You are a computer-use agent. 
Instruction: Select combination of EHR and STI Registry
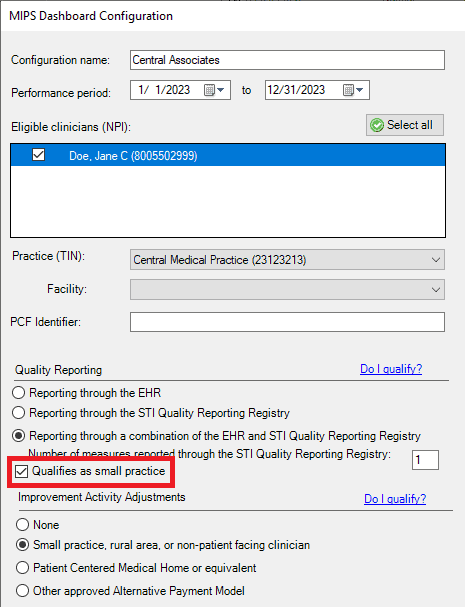coord(19,436)
